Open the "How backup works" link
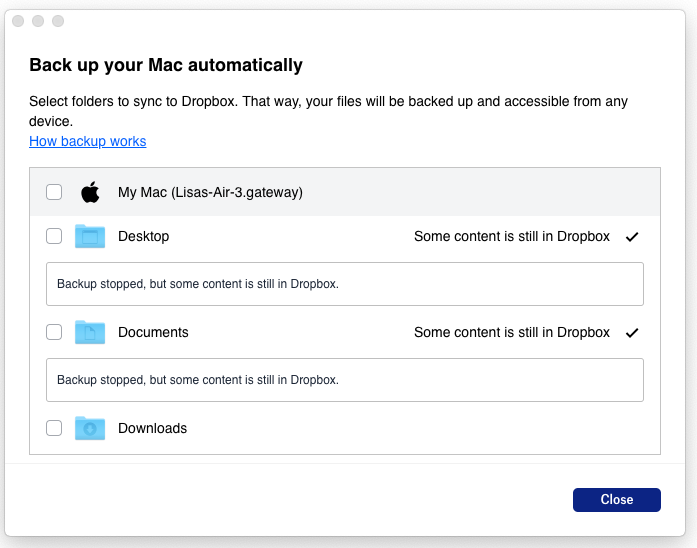This screenshot has height=548, width=697. [88, 141]
